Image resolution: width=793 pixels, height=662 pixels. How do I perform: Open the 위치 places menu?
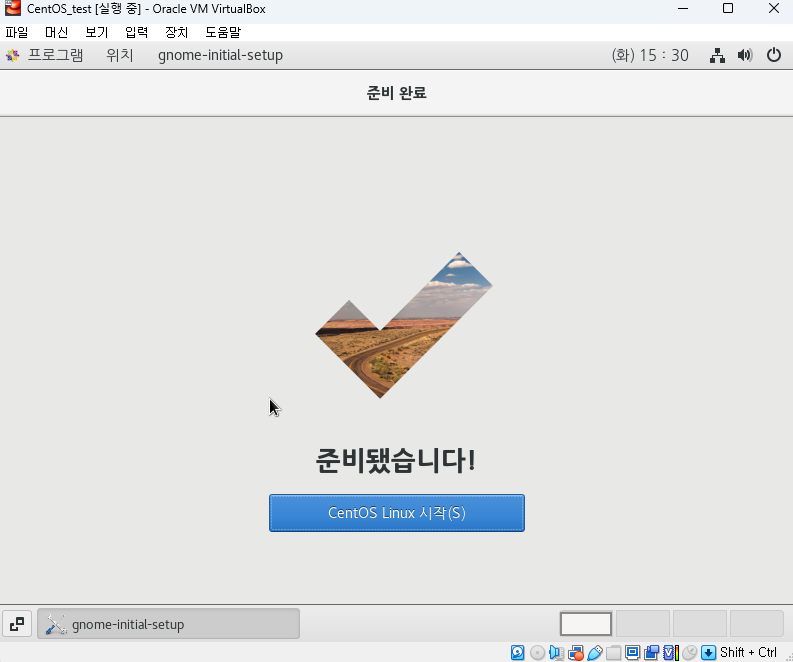(x=120, y=55)
